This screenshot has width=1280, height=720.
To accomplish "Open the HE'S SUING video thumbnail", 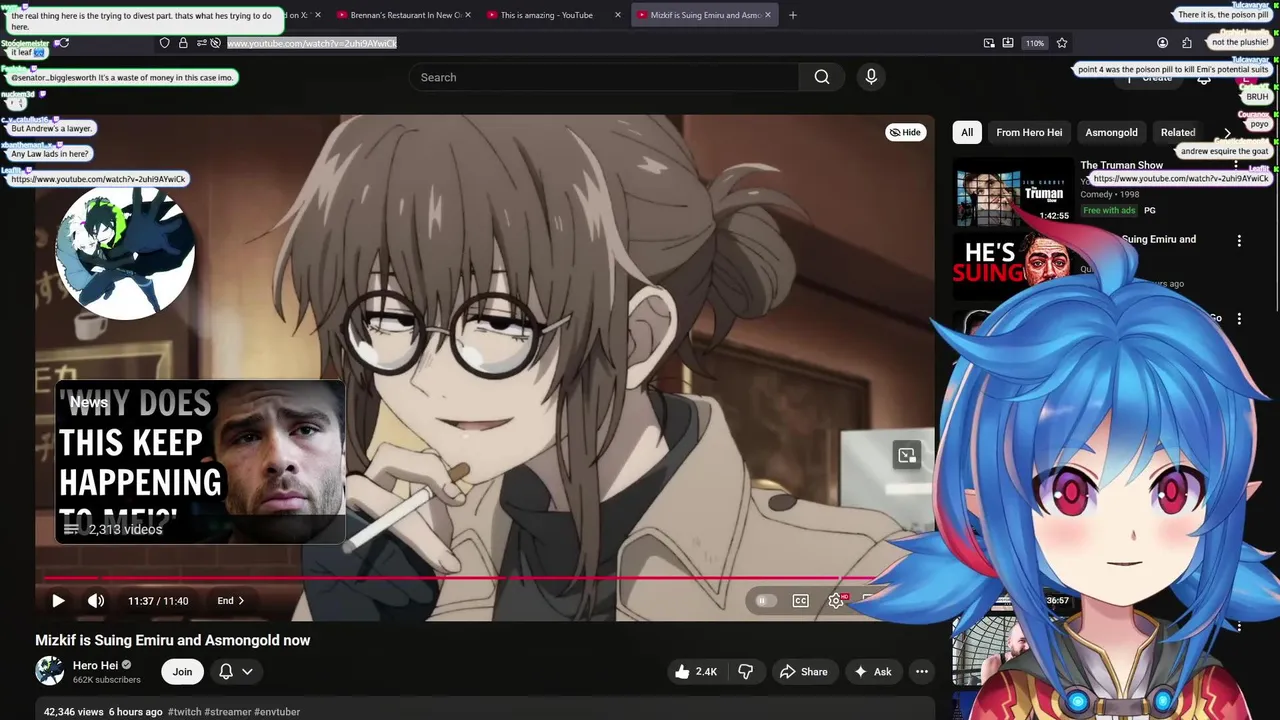I will (1010, 266).
